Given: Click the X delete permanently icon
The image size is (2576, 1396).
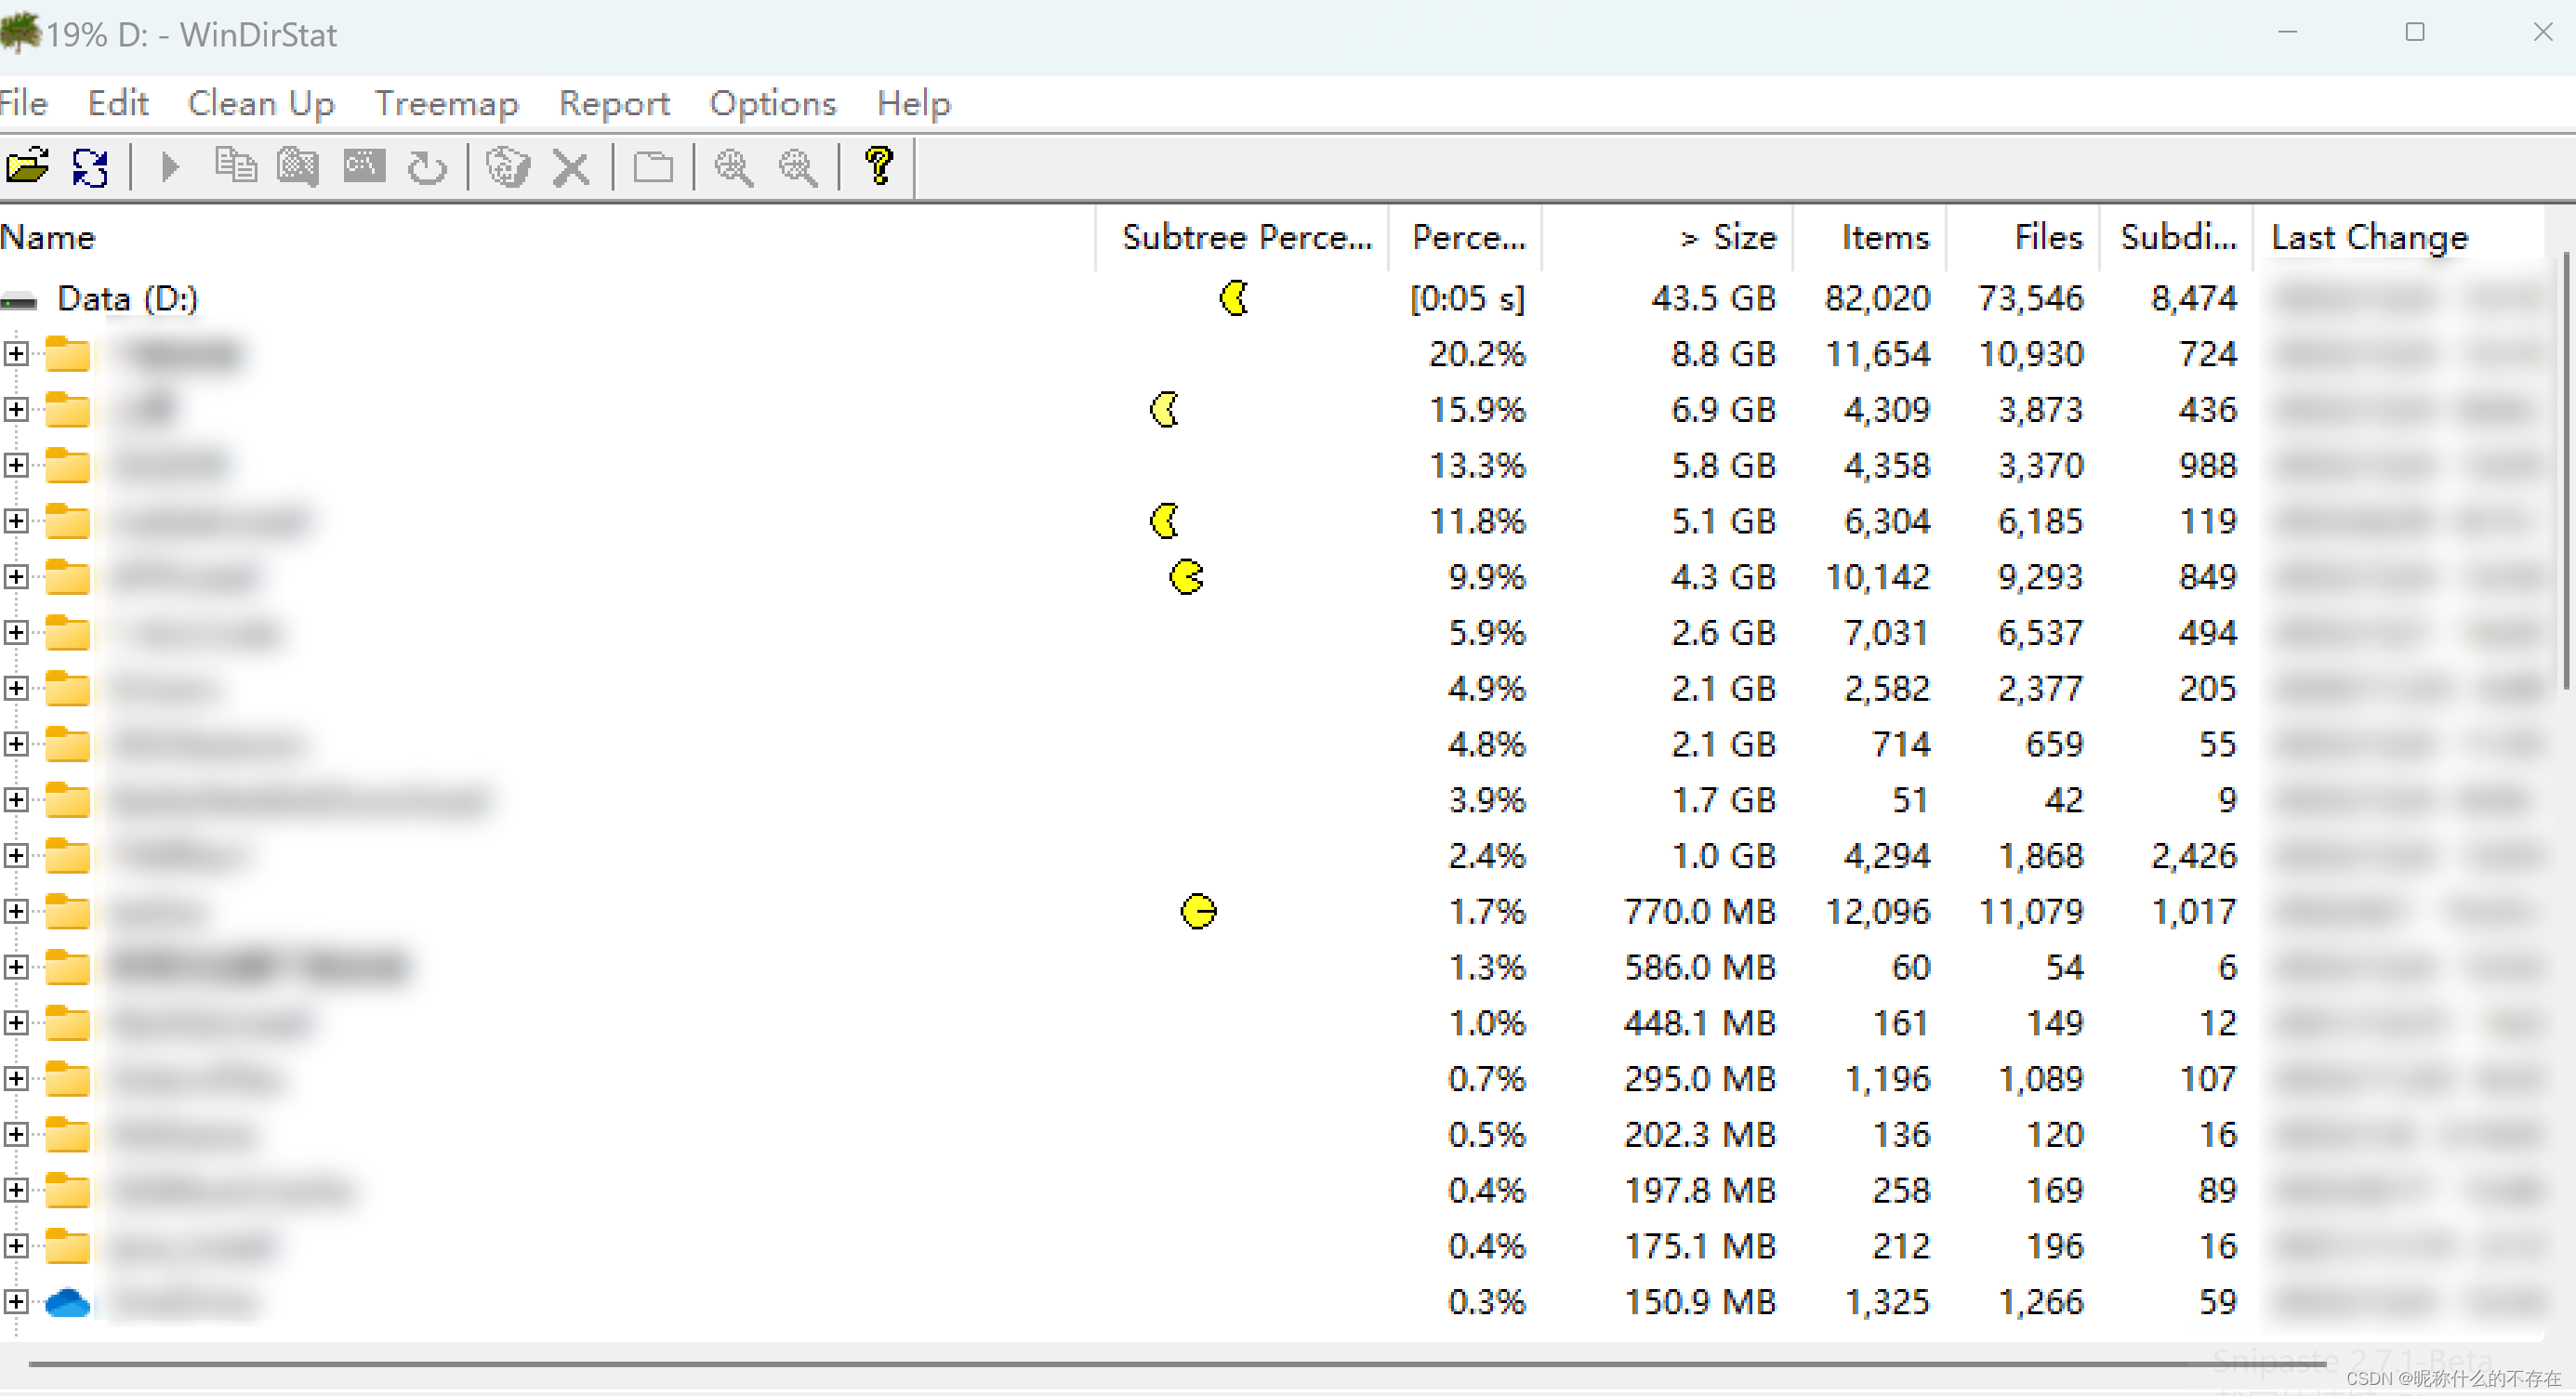Looking at the screenshot, I should pyautogui.click(x=571, y=167).
